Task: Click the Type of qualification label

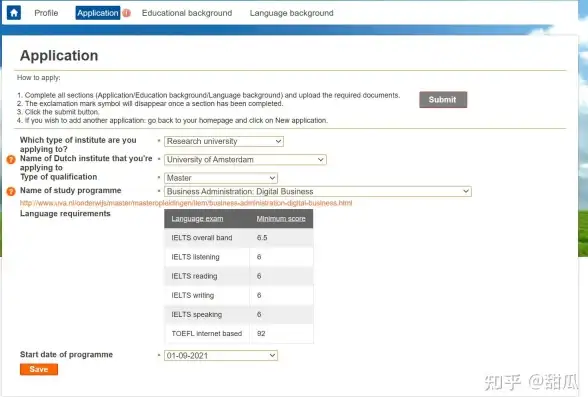Action: [x=58, y=177]
